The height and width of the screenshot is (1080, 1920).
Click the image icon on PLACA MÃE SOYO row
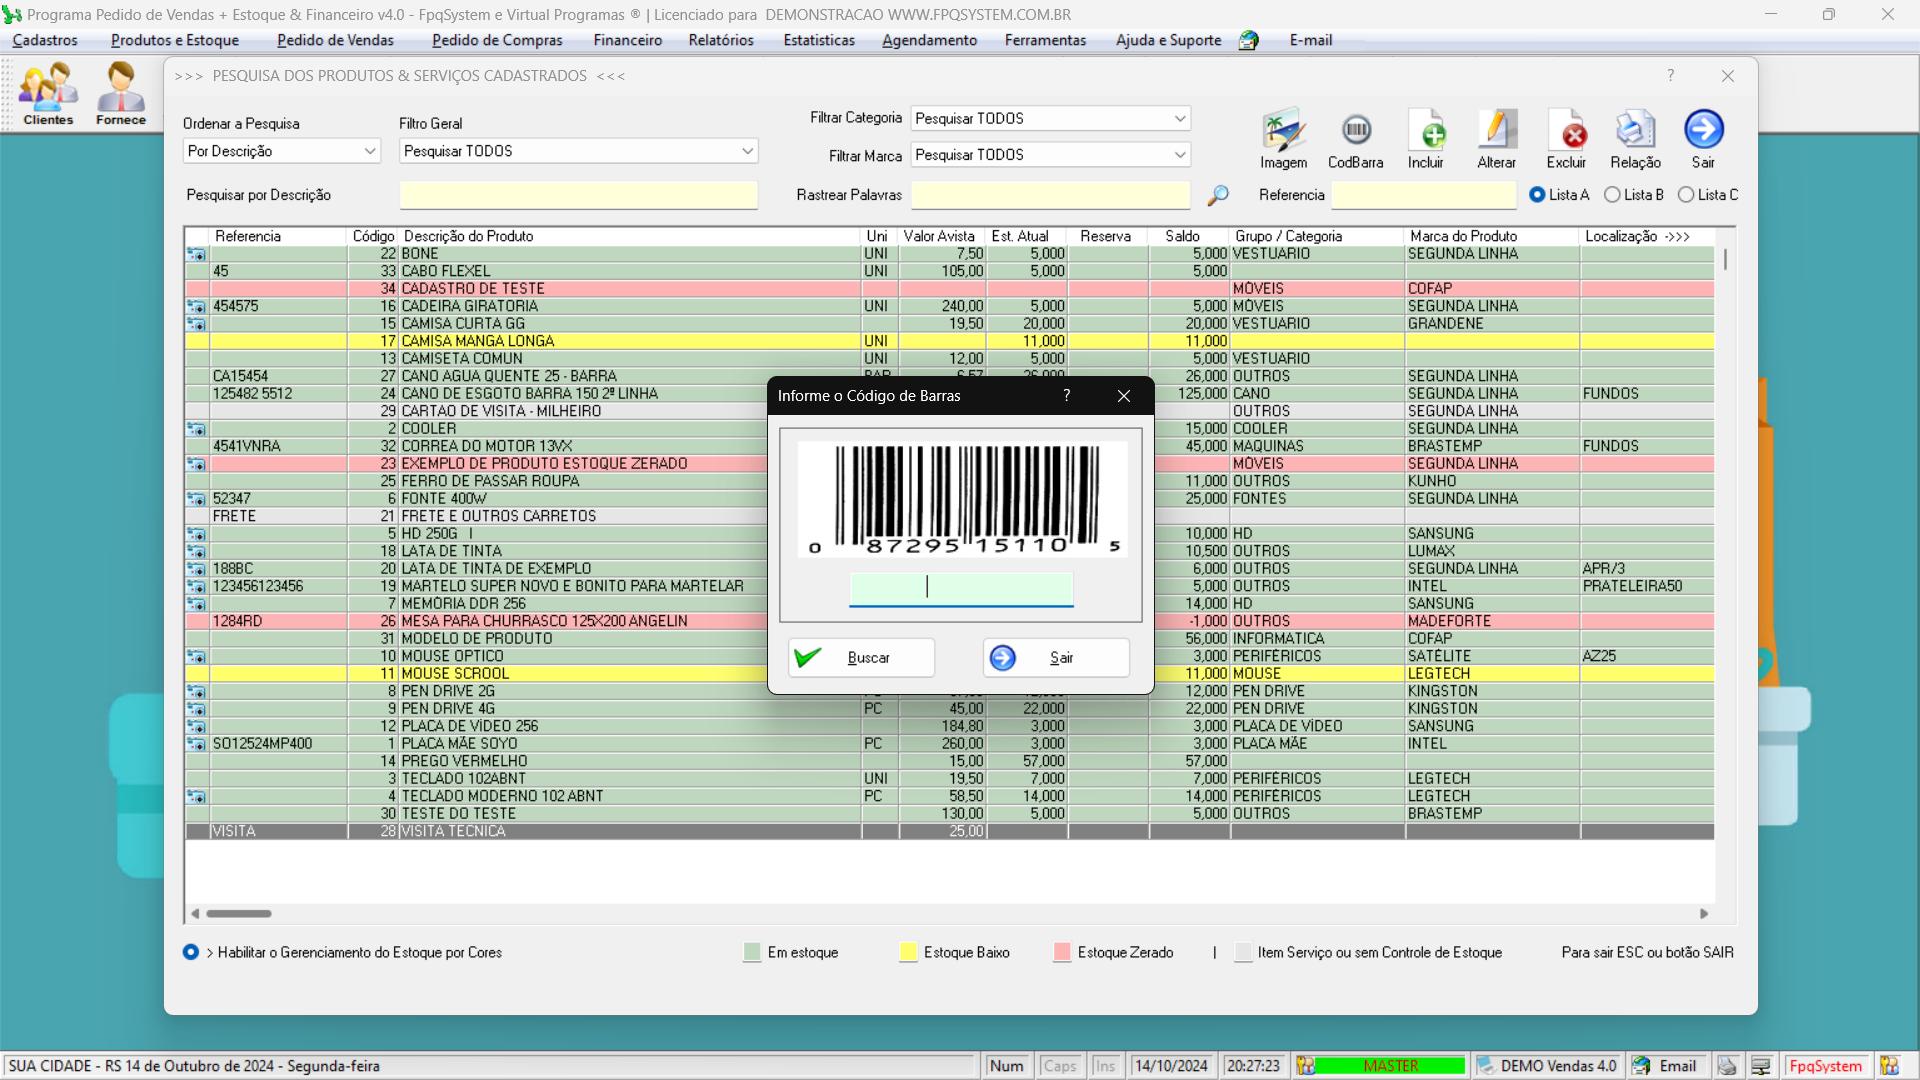196,744
